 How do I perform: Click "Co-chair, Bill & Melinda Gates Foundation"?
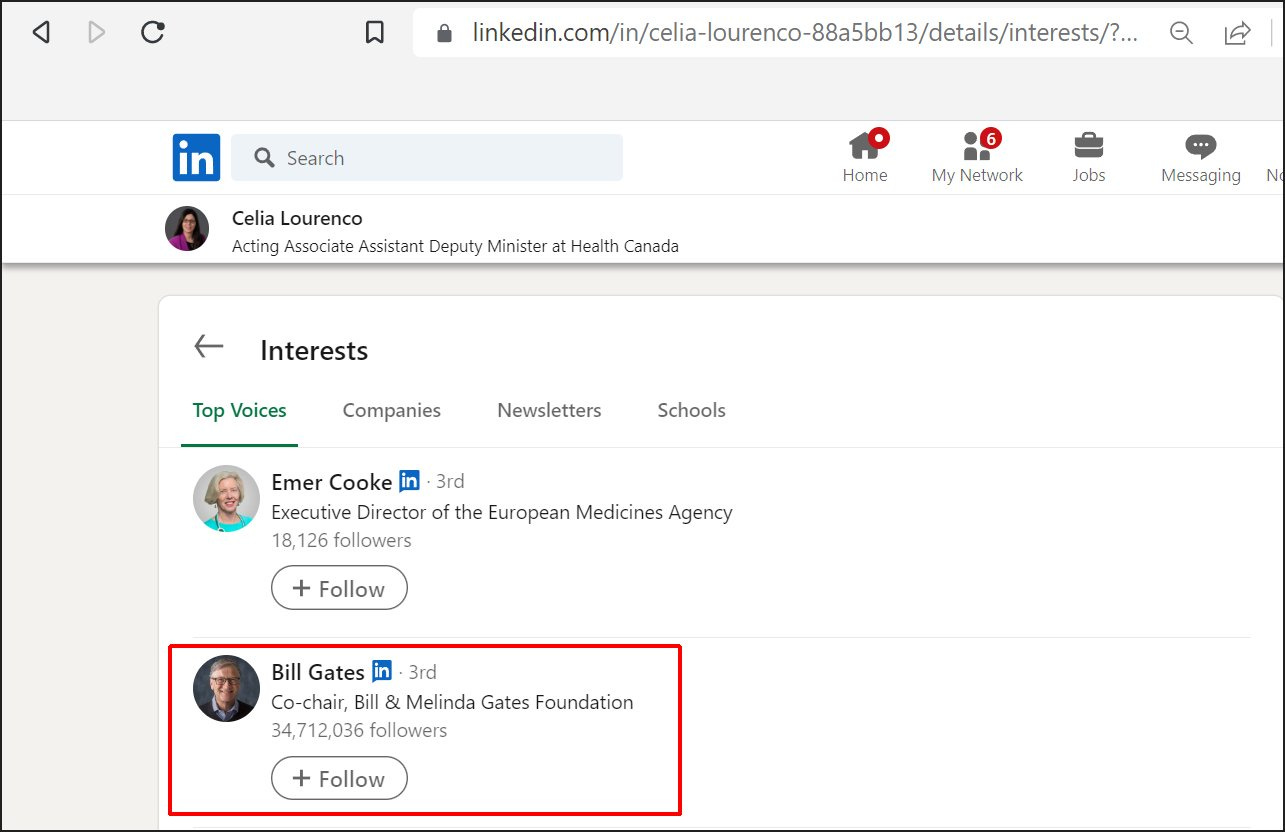point(452,703)
